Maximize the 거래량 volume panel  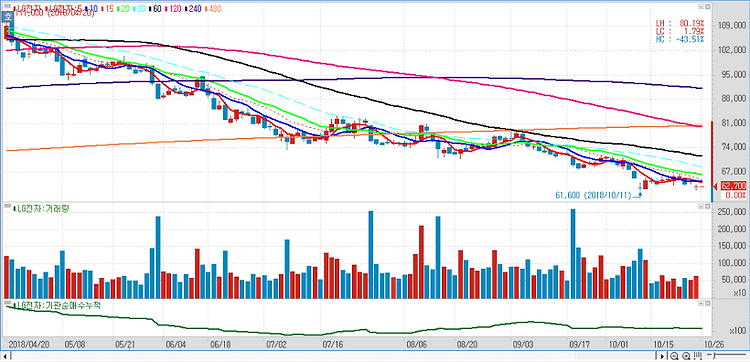707,206
